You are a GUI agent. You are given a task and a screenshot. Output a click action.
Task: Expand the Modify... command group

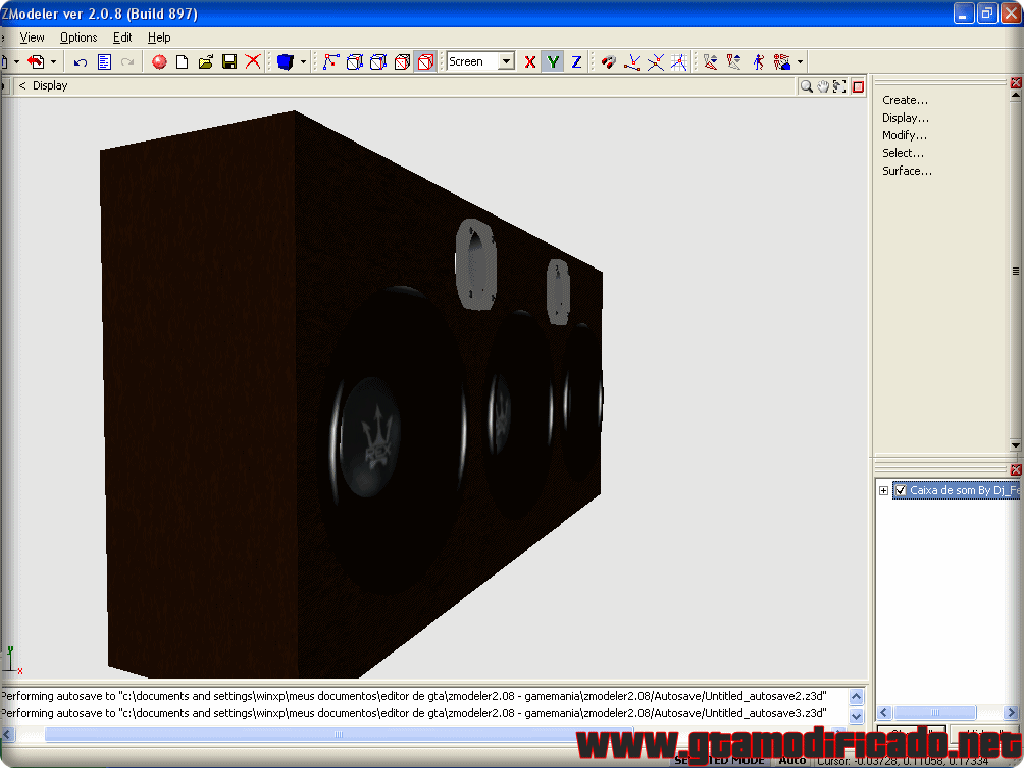pos(904,135)
